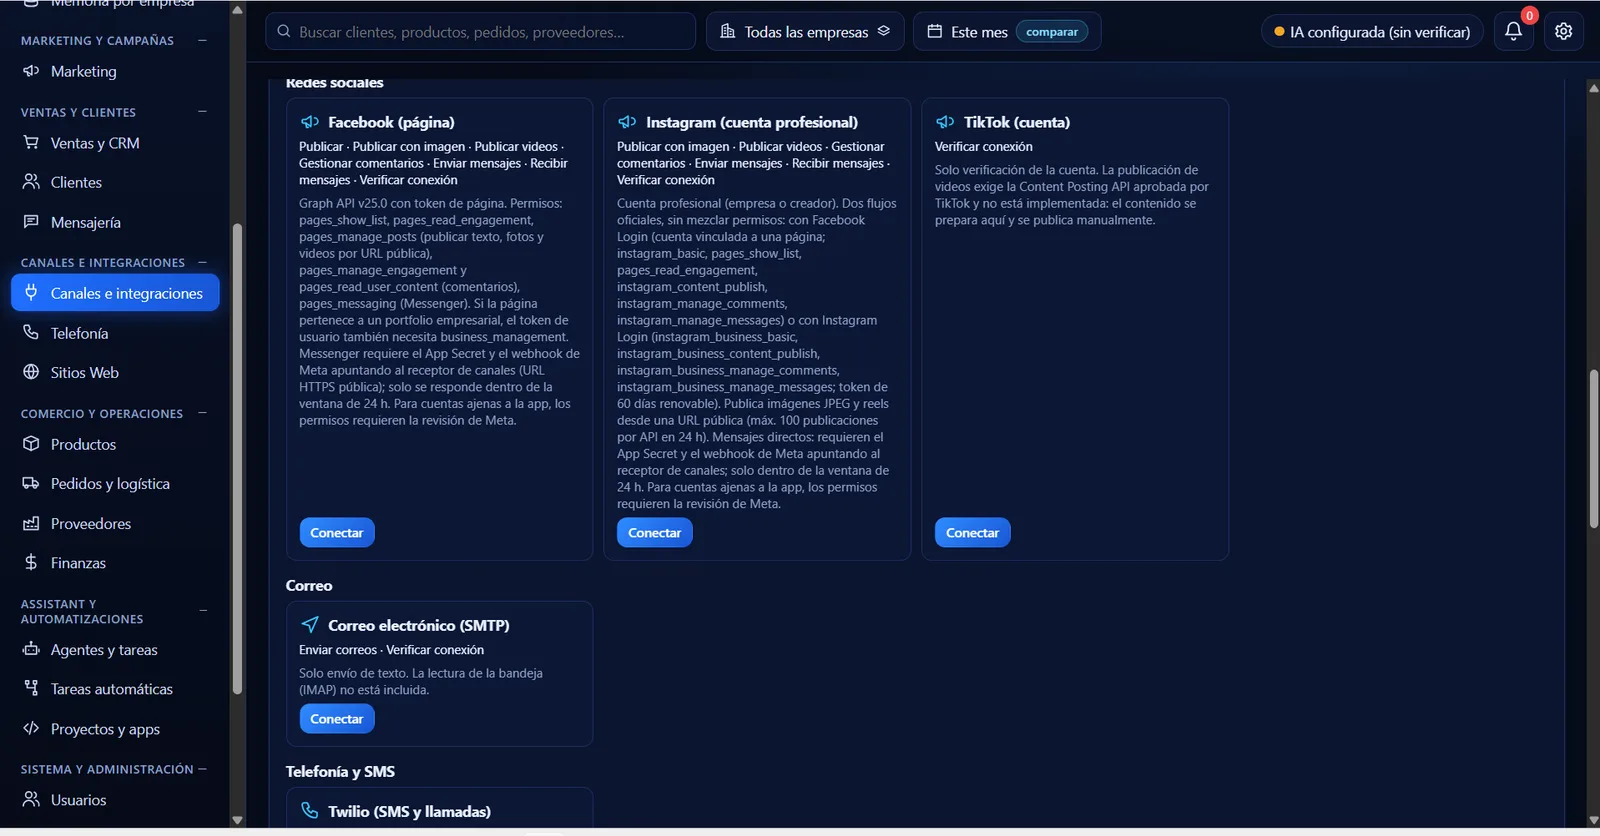
Task: Click the dollar icon for Finanzas
Action: 31,563
